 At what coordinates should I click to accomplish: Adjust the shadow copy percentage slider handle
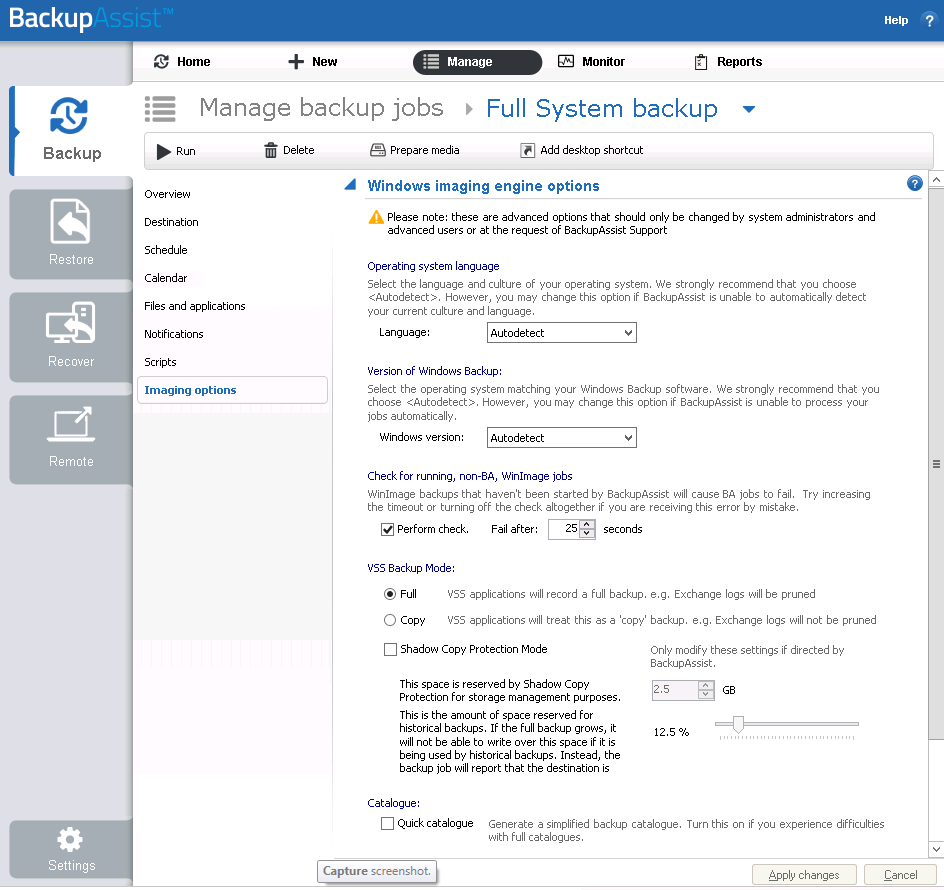tap(738, 724)
